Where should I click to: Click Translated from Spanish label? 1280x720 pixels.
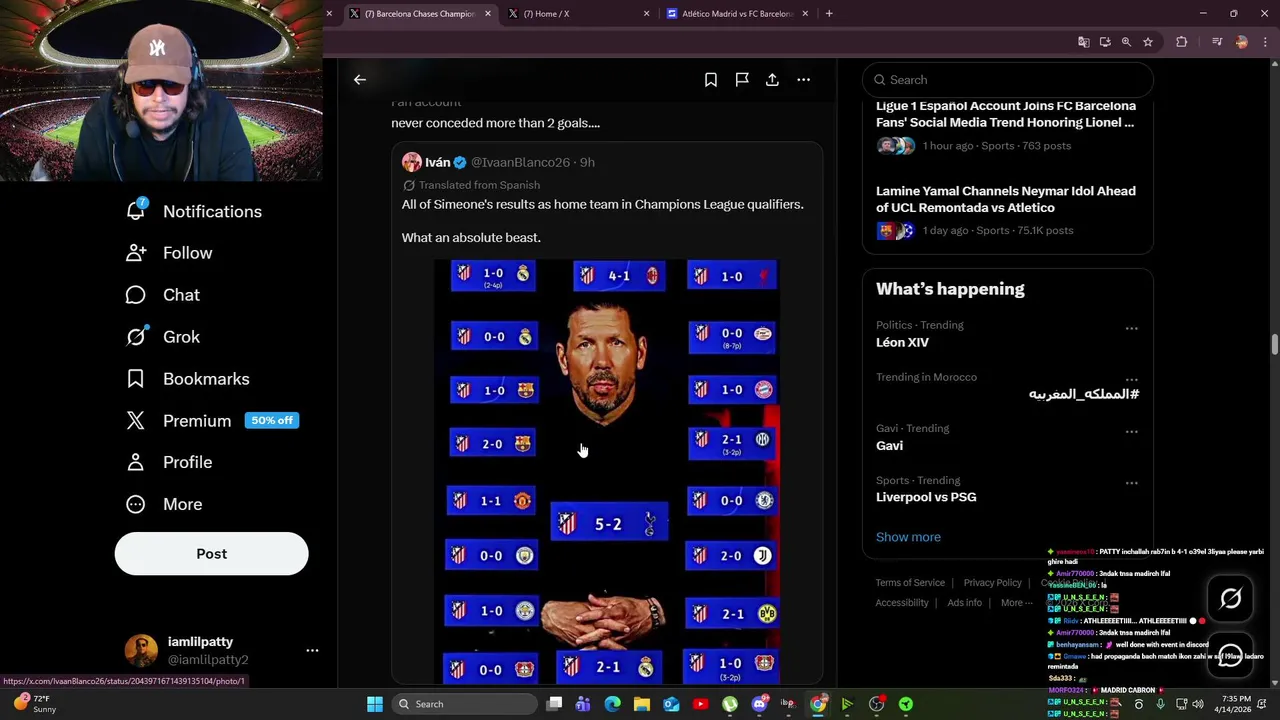coord(479,185)
